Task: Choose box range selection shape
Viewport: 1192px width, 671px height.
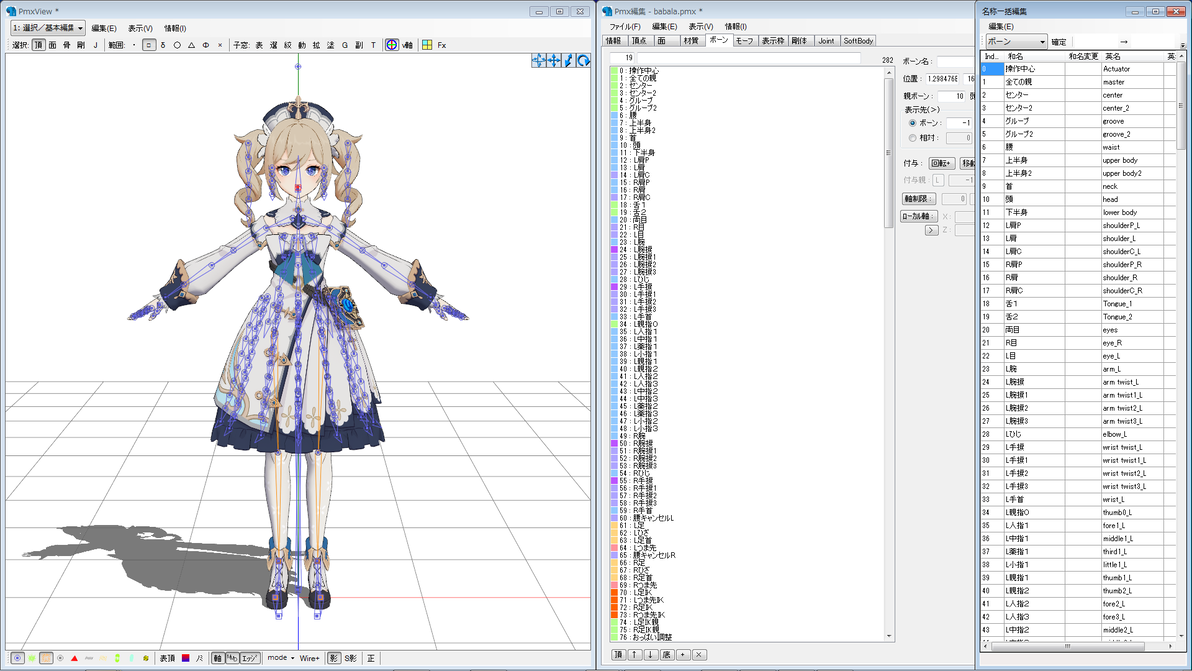Action: tap(148, 46)
